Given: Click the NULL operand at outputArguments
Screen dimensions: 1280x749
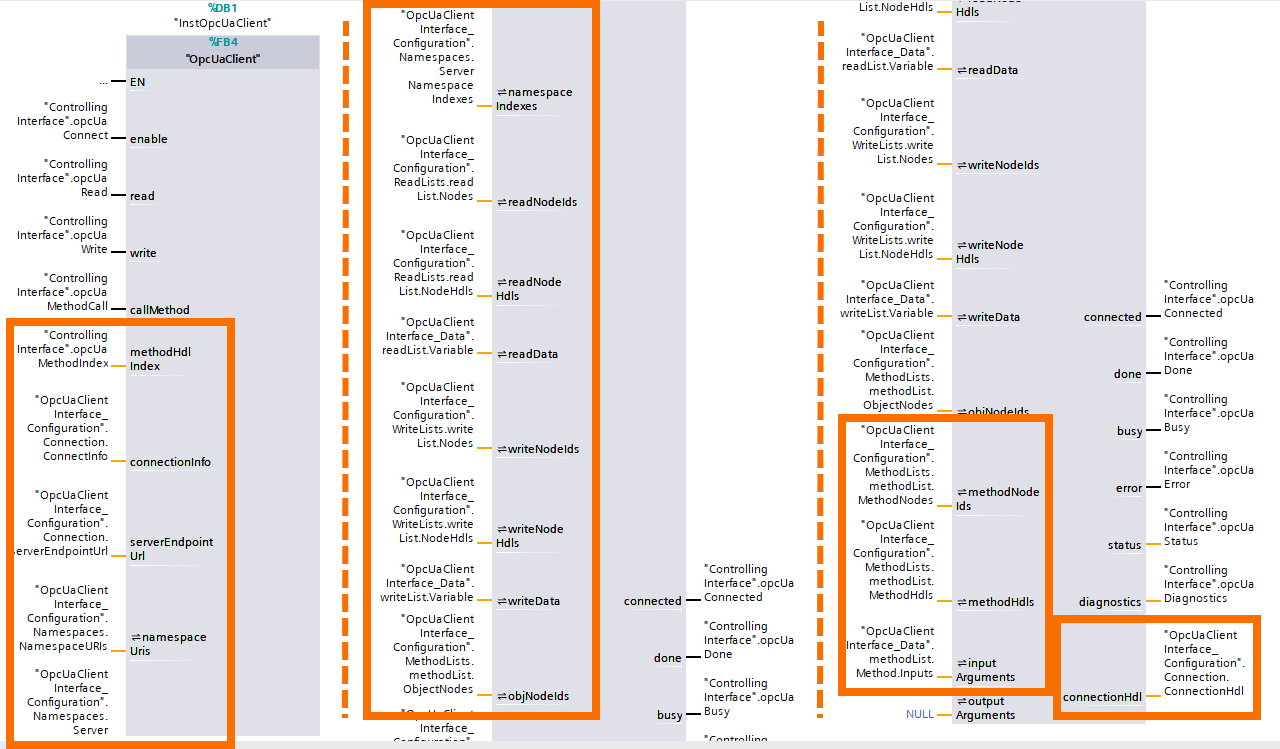Looking at the screenshot, I should 920,715.
